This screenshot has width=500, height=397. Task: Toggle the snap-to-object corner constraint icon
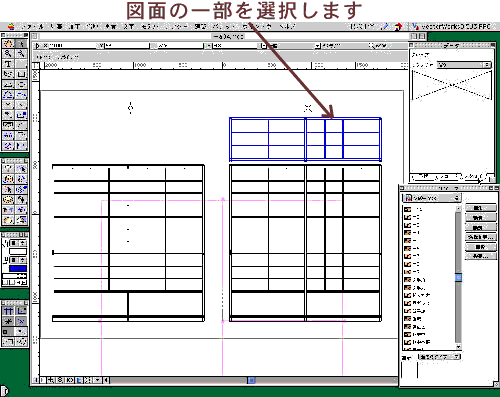[21, 311]
